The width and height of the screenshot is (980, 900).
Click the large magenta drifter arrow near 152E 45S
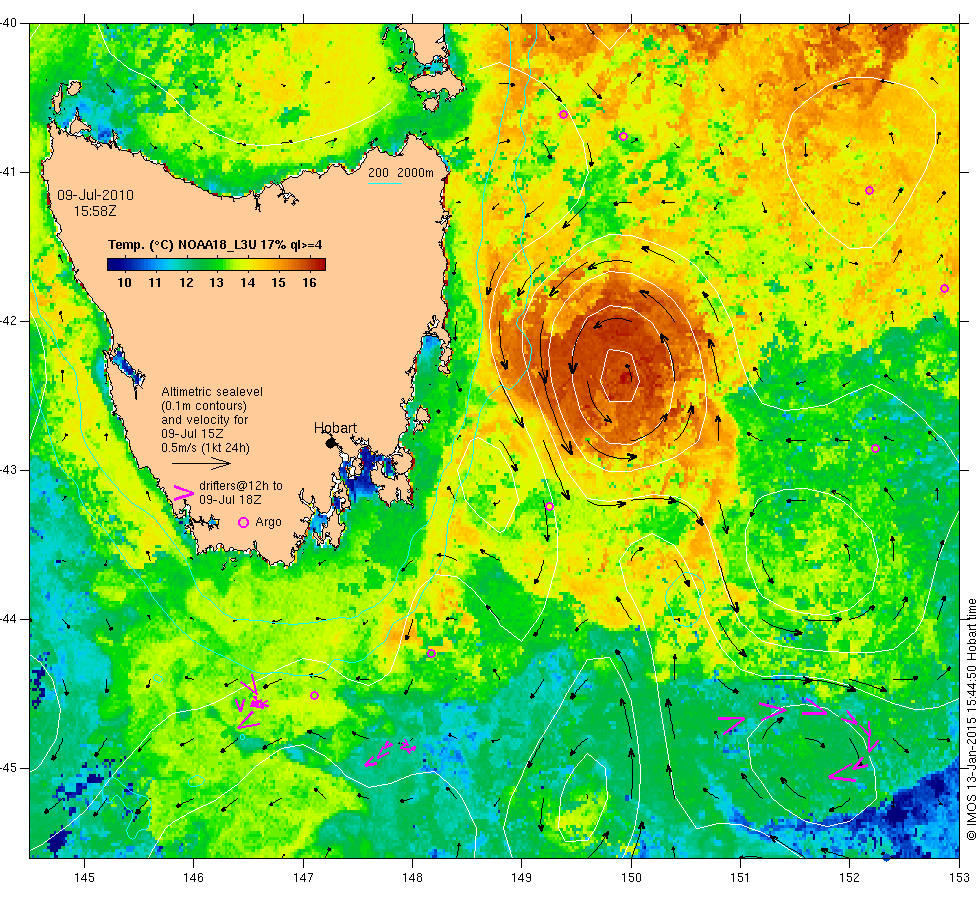(844, 772)
